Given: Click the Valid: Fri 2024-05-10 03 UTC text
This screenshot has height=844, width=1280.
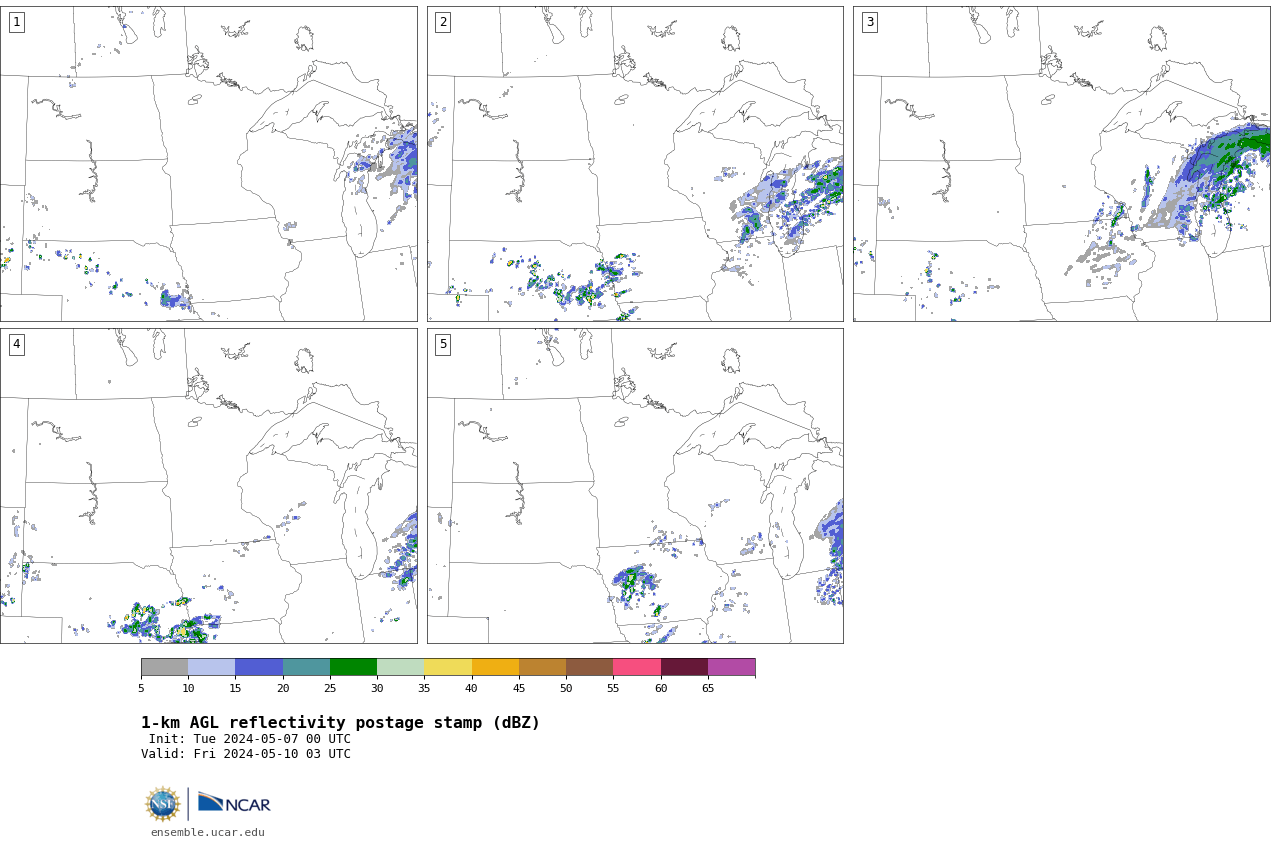Looking at the screenshot, I should [x=246, y=754].
